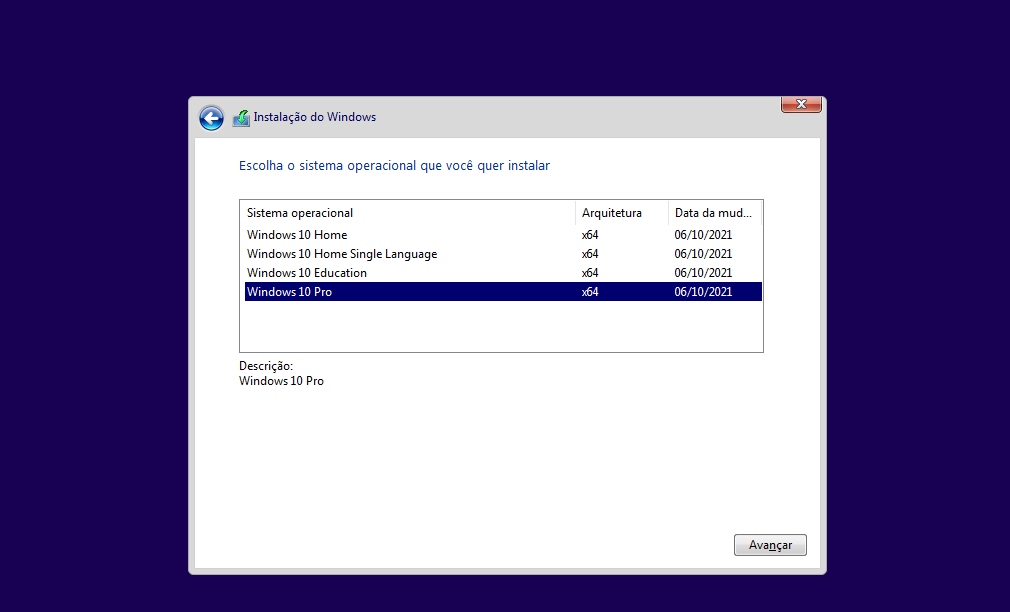The width and height of the screenshot is (1010, 612).
Task: Choose Windows 10 Education from list
Action: 503,273
